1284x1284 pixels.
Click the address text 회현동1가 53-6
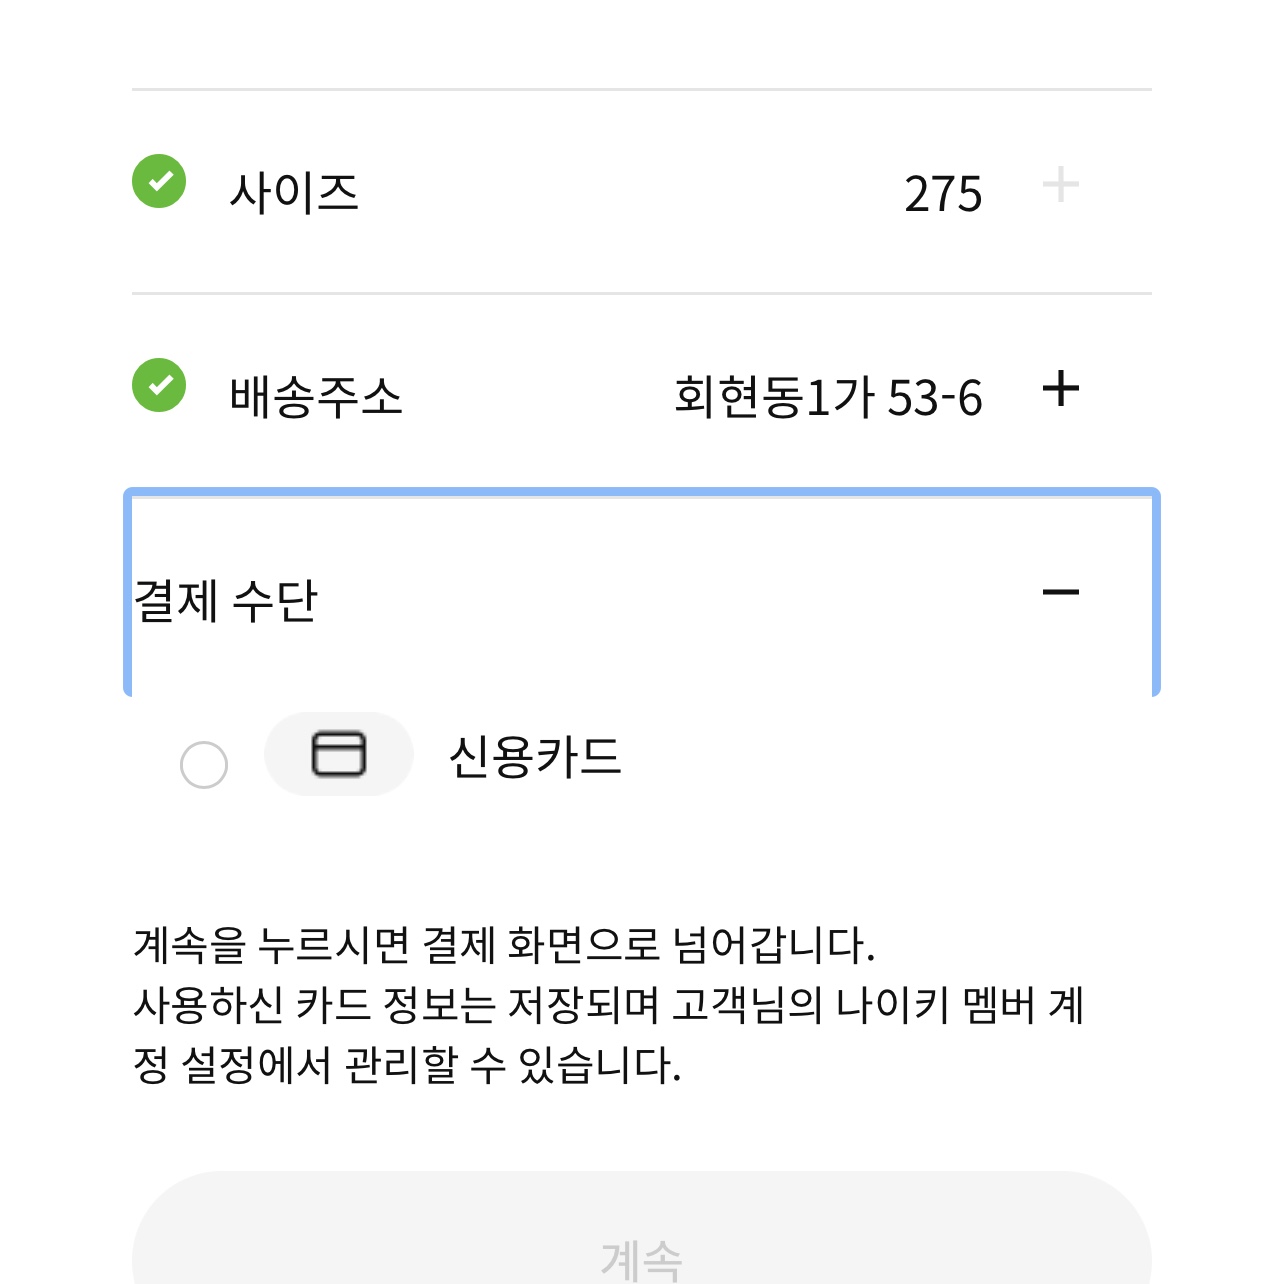point(829,397)
